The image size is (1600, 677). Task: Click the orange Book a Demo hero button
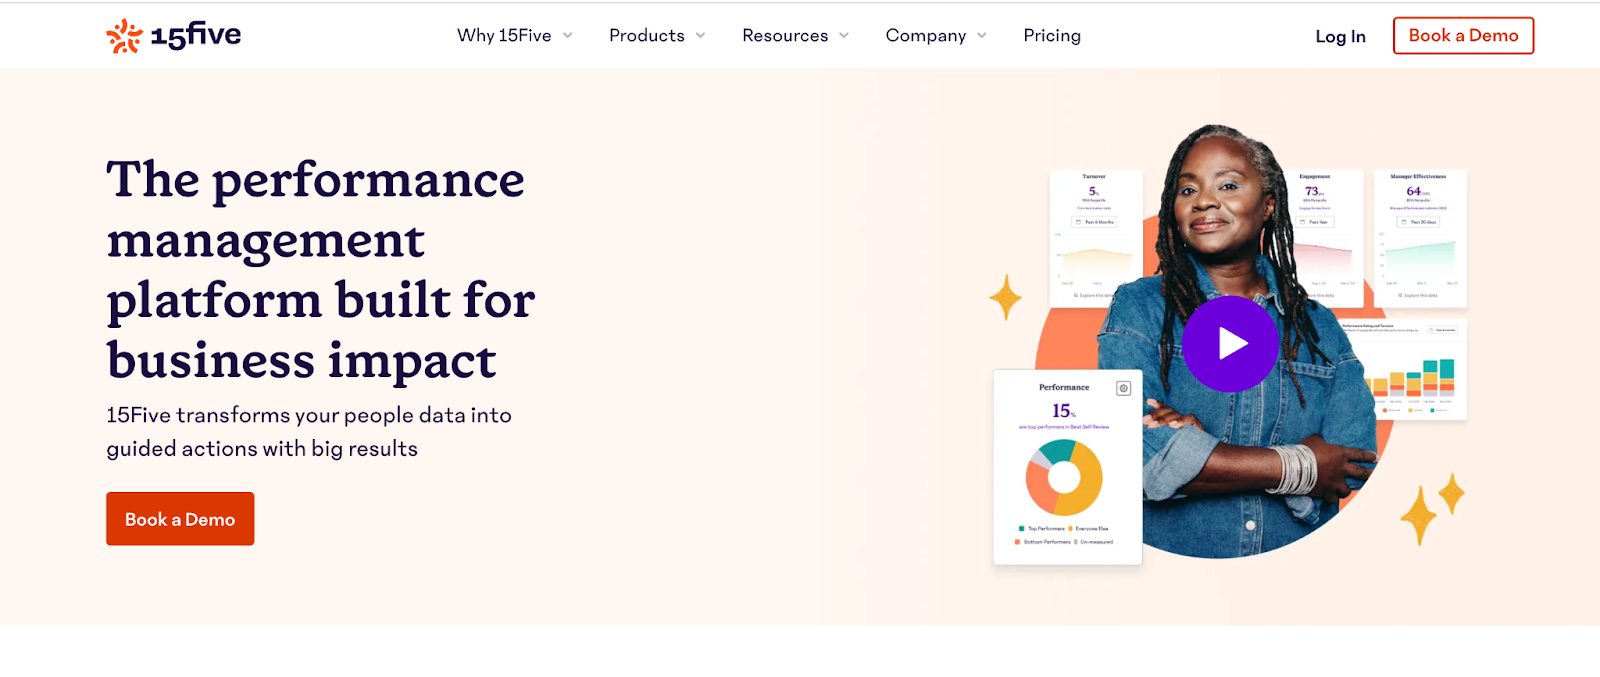click(180, 519)
